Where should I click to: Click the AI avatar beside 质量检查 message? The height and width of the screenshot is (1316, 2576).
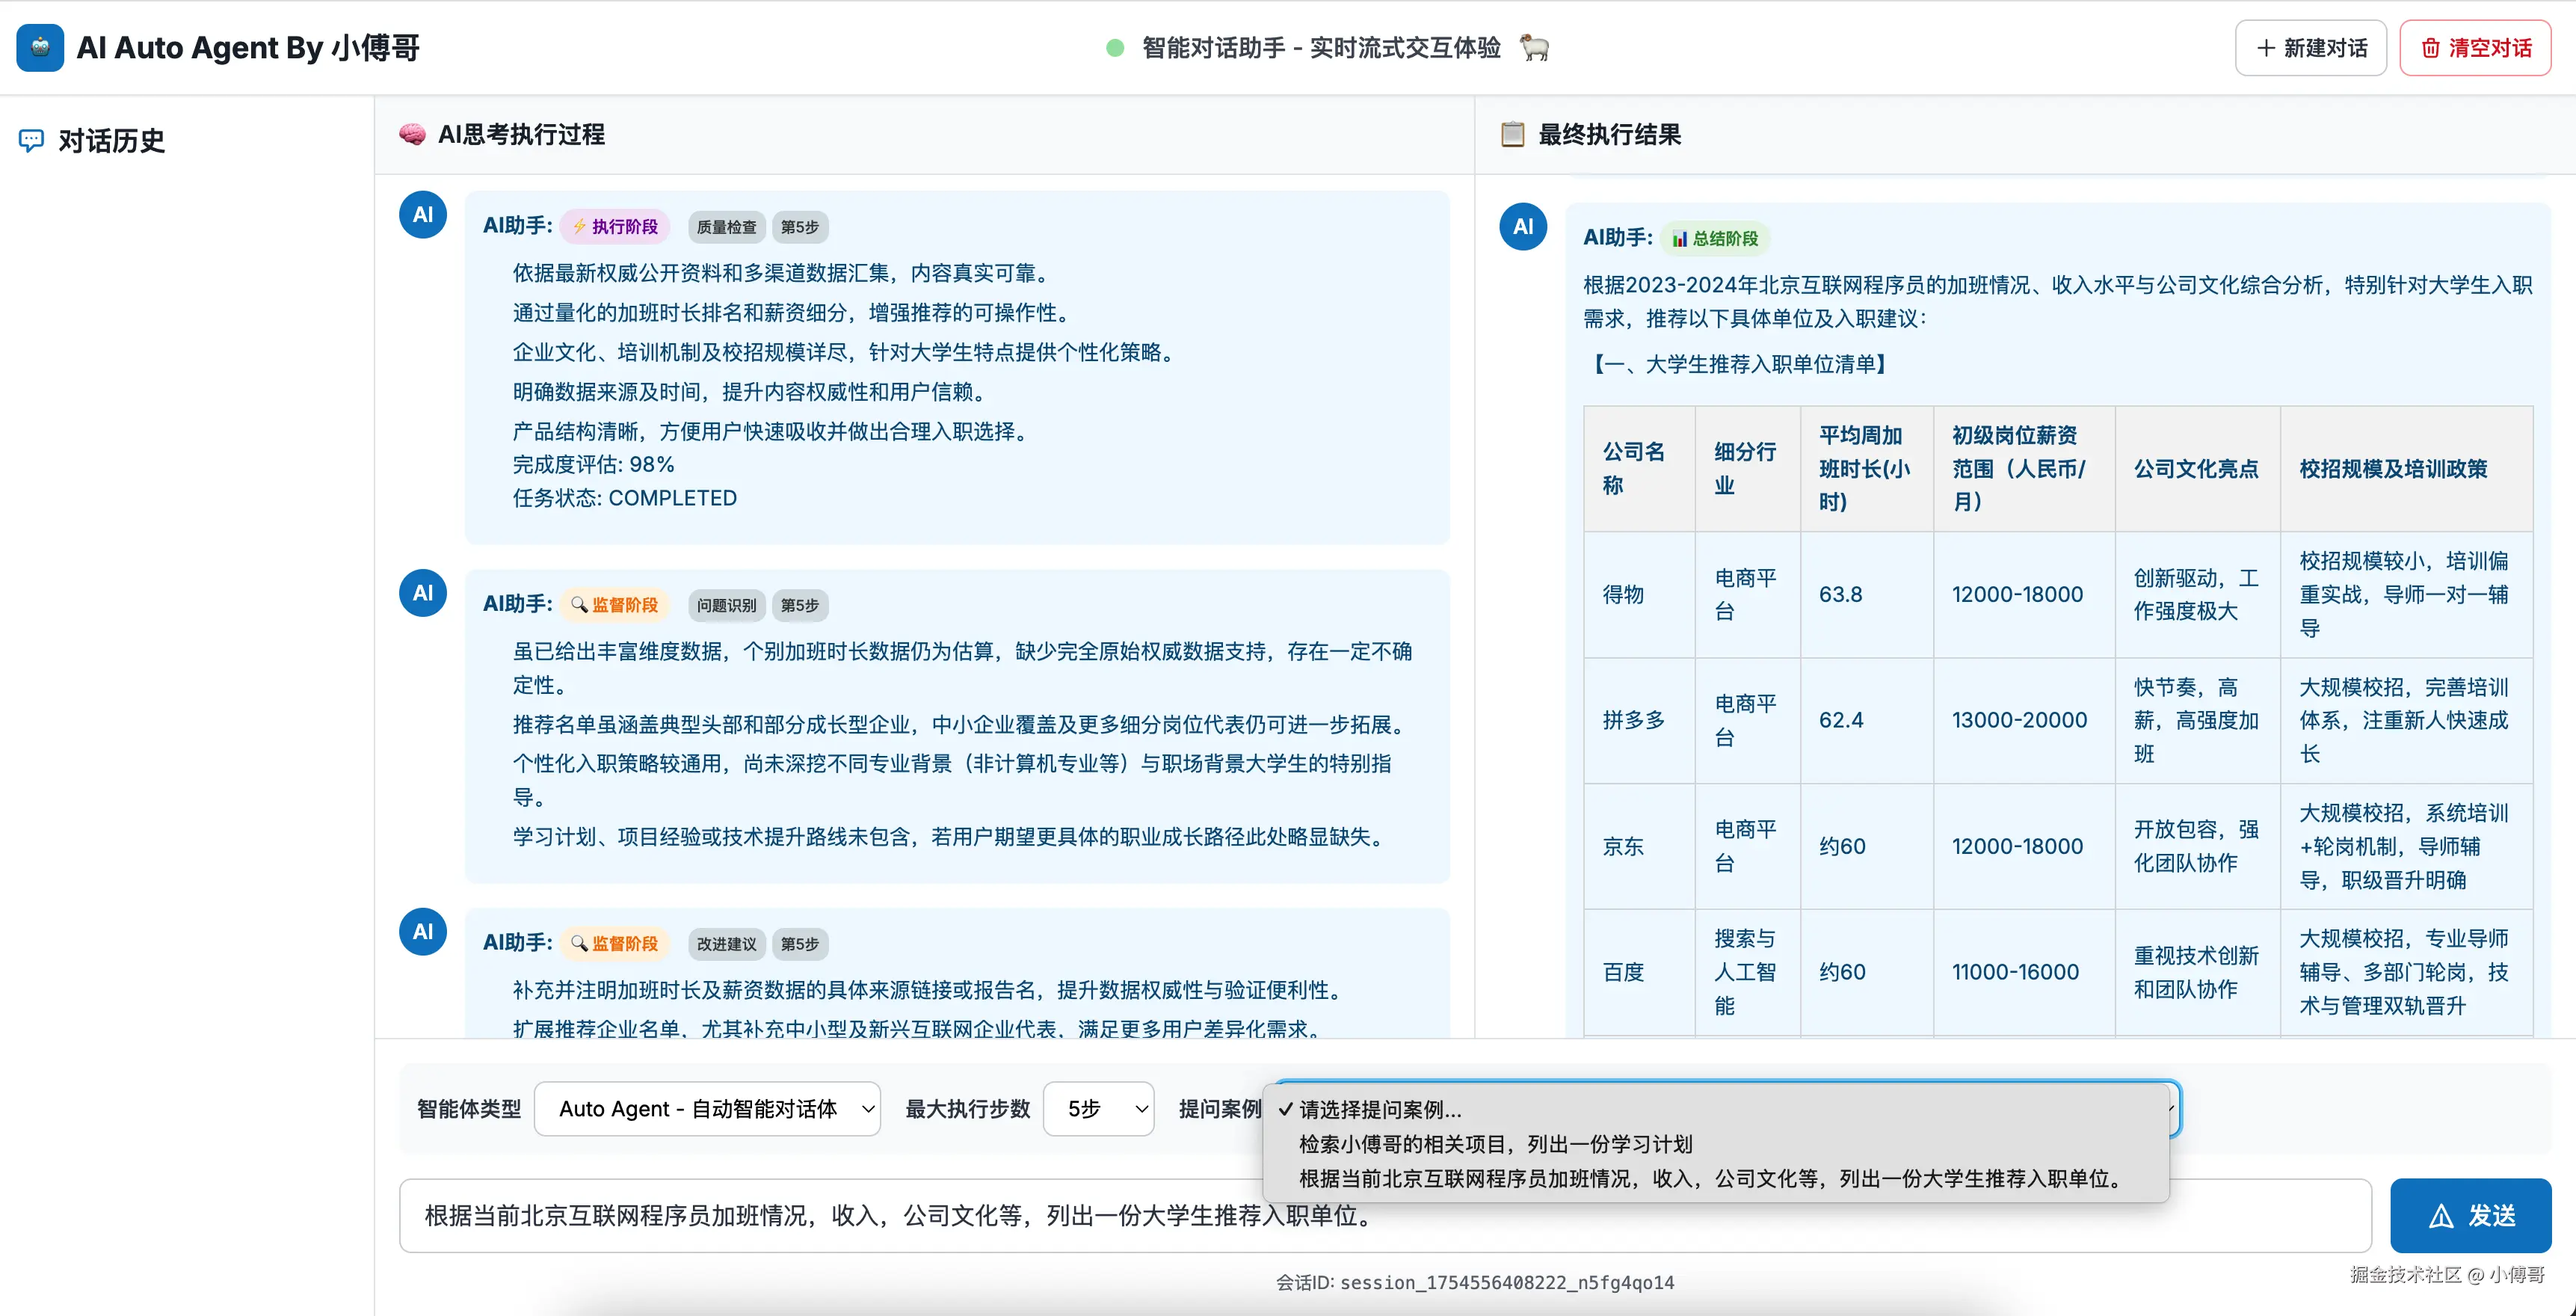pyautogui.click(x=422, y=215)
